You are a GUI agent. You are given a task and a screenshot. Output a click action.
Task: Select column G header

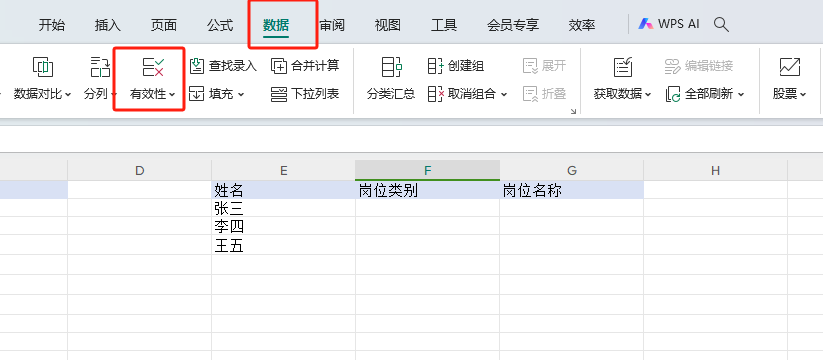click(x=572, y=171)
